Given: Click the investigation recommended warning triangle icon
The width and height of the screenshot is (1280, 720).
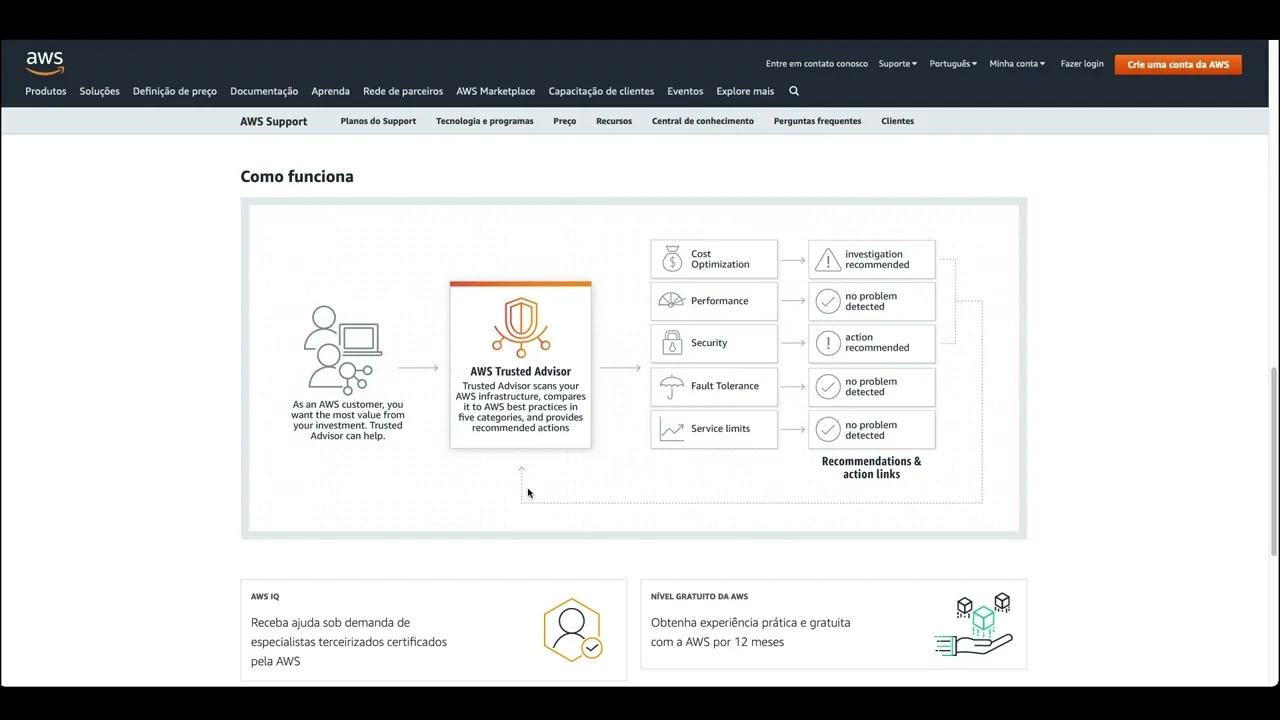Looking at the screenshot, I should click(828, 260).
